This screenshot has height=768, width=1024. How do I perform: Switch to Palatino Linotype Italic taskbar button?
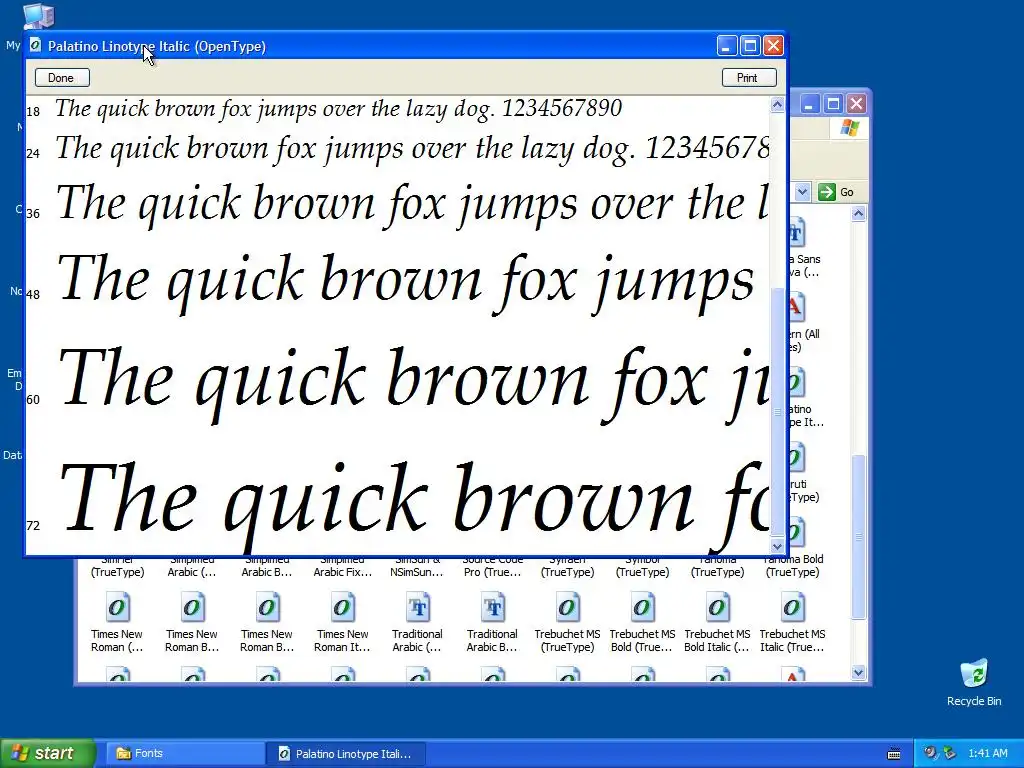tap(347, 753)
